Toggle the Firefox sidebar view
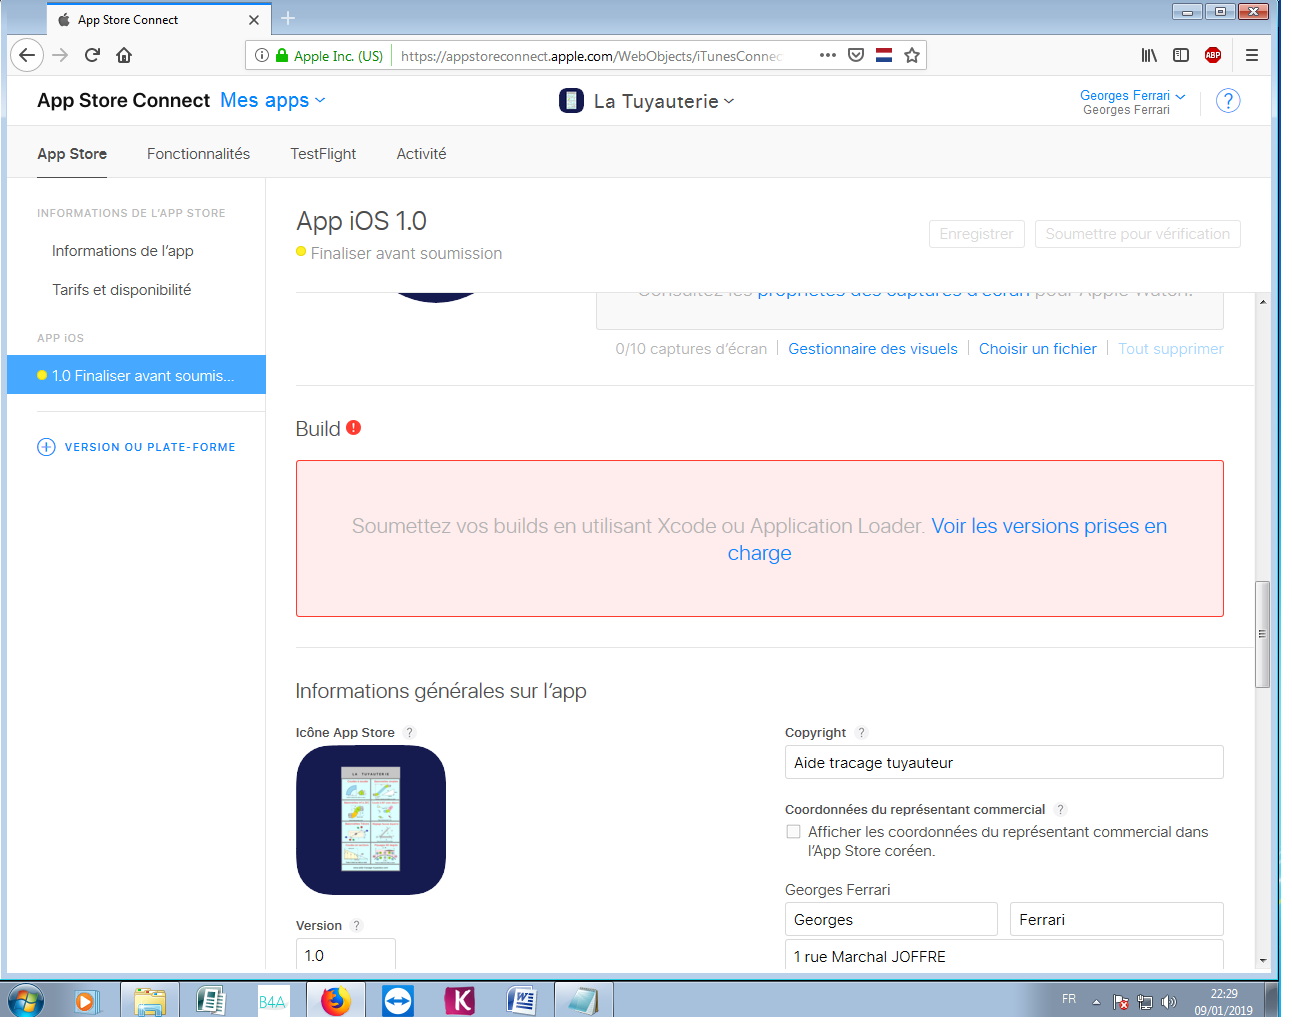 click(1181, 55)
